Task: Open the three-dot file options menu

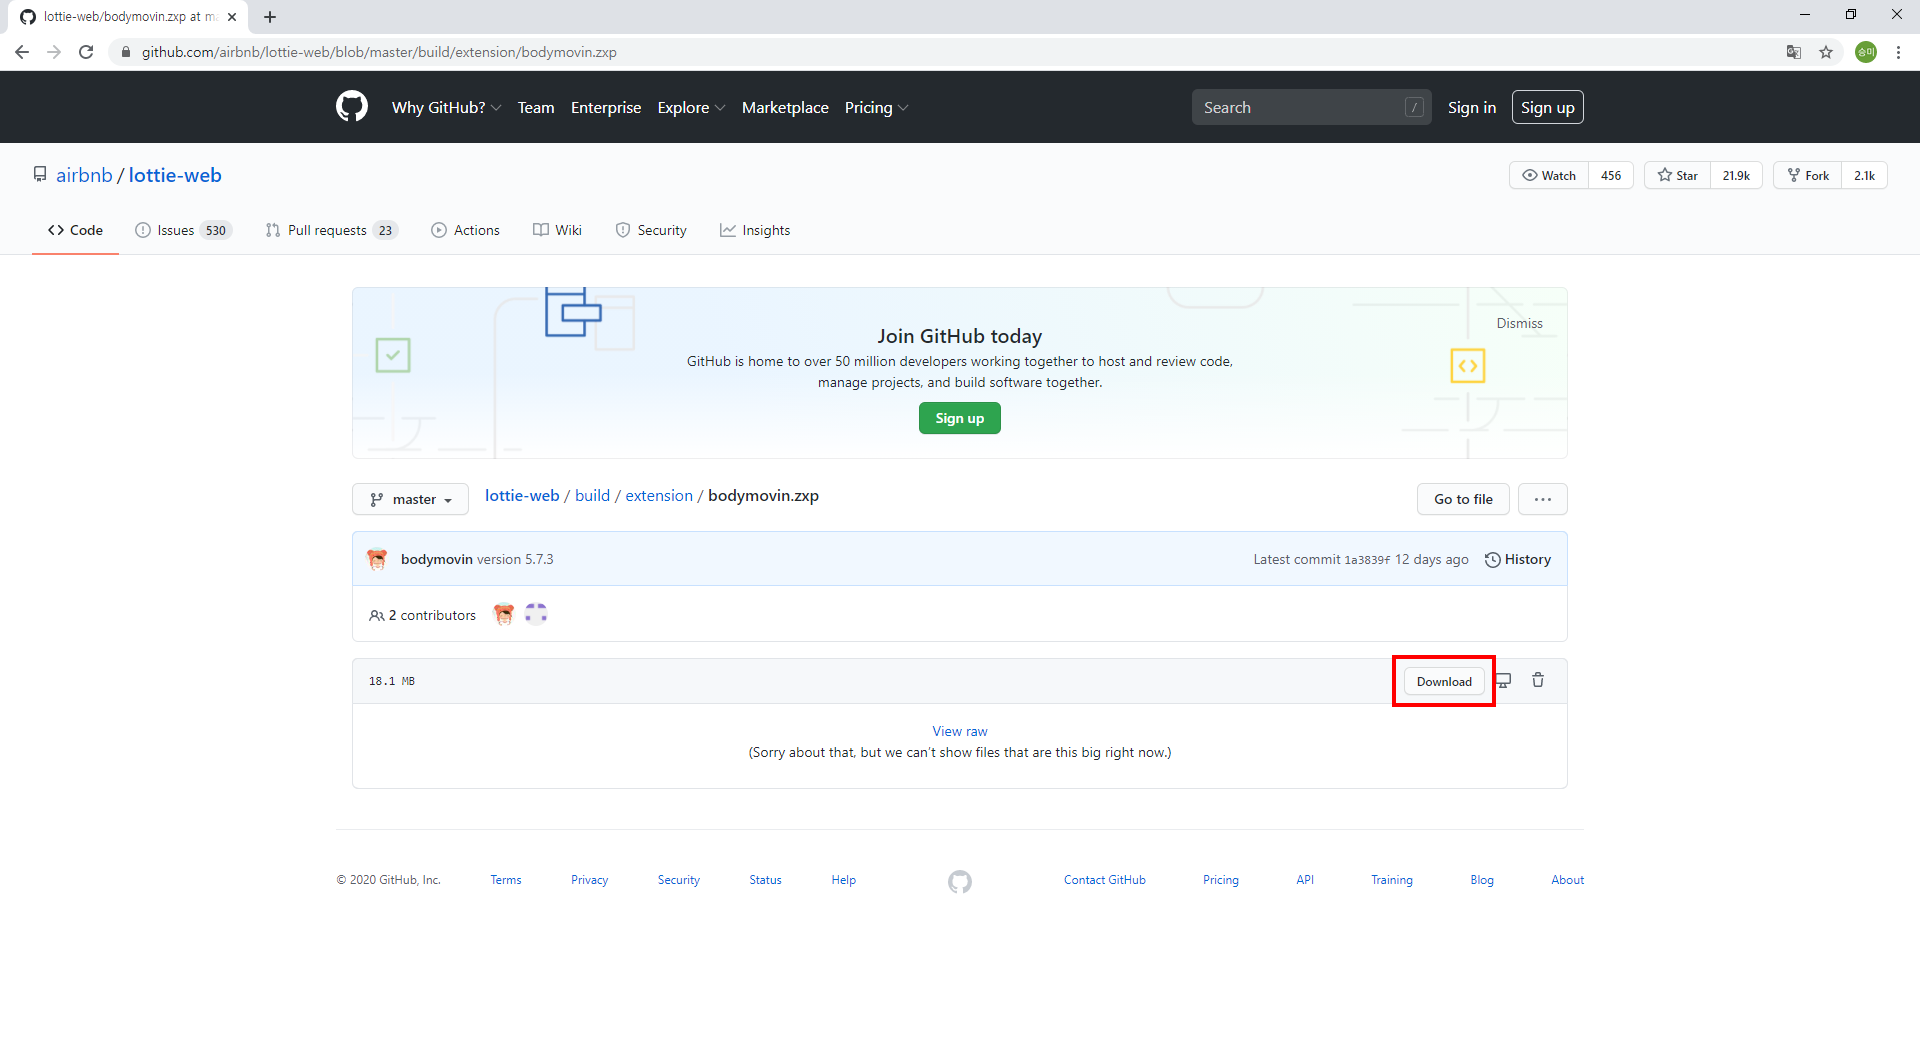Action: 1543,499
